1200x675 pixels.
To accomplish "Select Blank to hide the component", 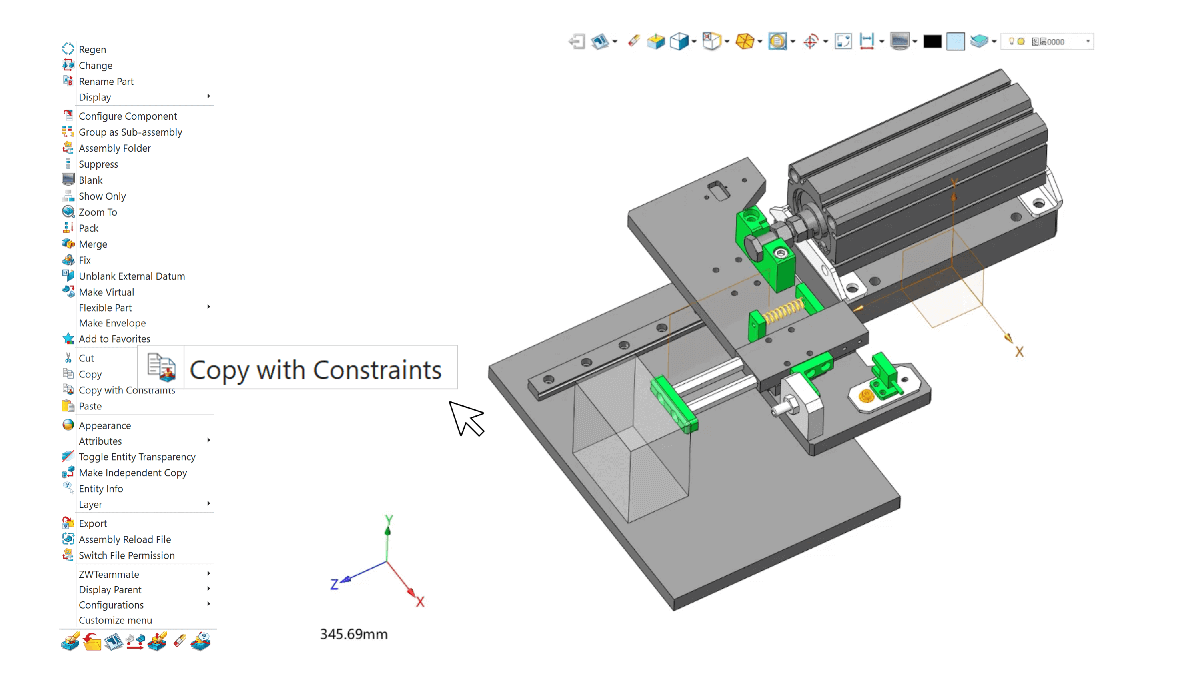I will pos(91,180).
